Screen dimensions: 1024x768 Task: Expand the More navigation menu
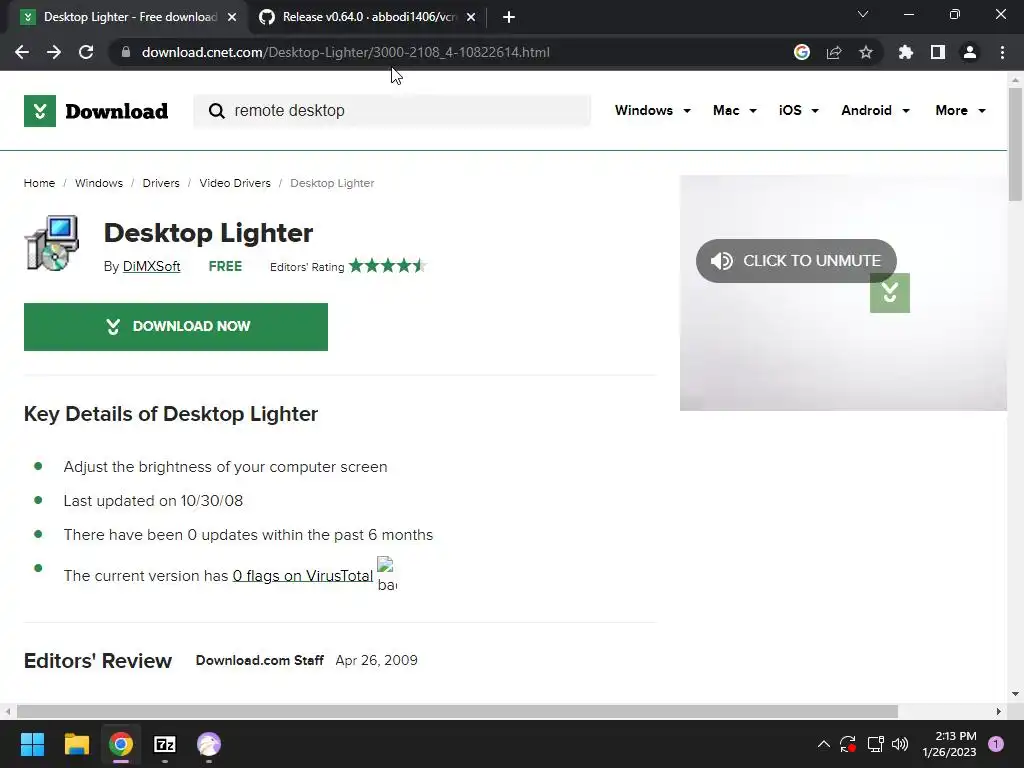tap(960, 110)
